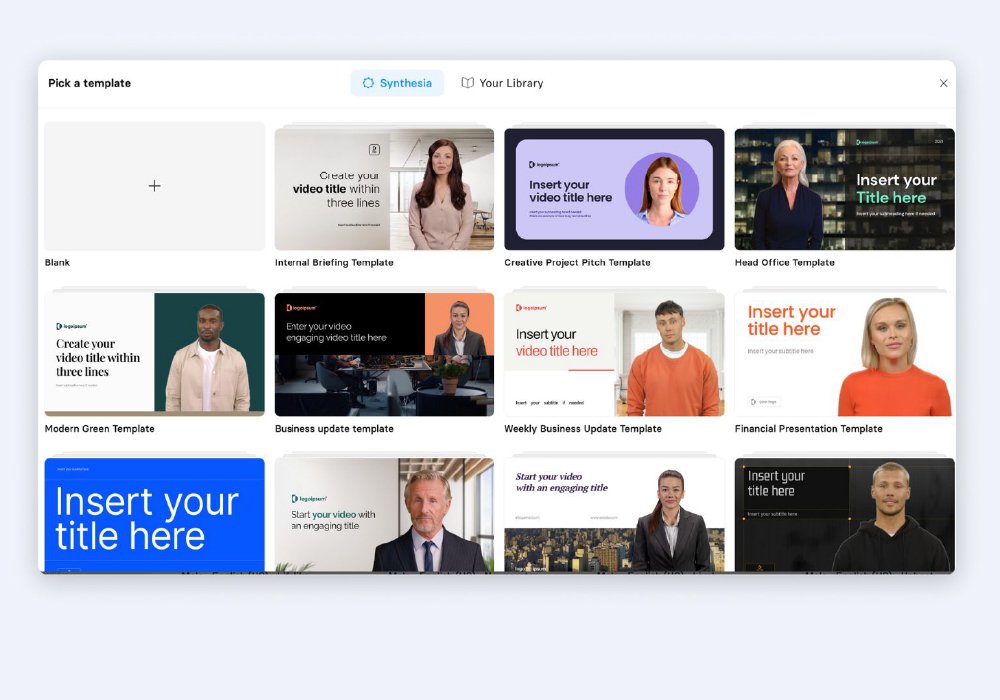Screen dimensions: 1000x700
Task: Click the 'Financial Presentation Template' label
Action: pos(808,429)
